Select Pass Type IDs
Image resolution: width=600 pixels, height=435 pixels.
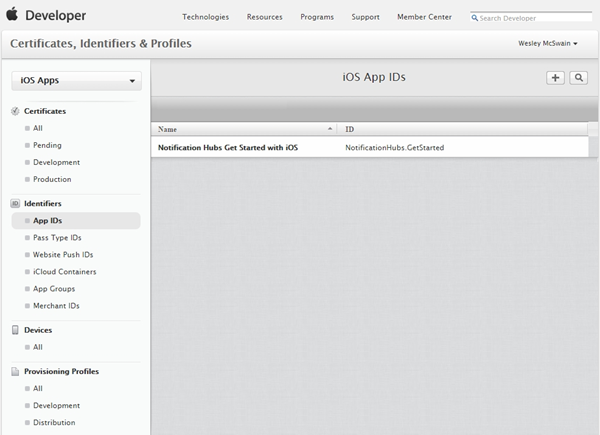[x=57, y=238]
